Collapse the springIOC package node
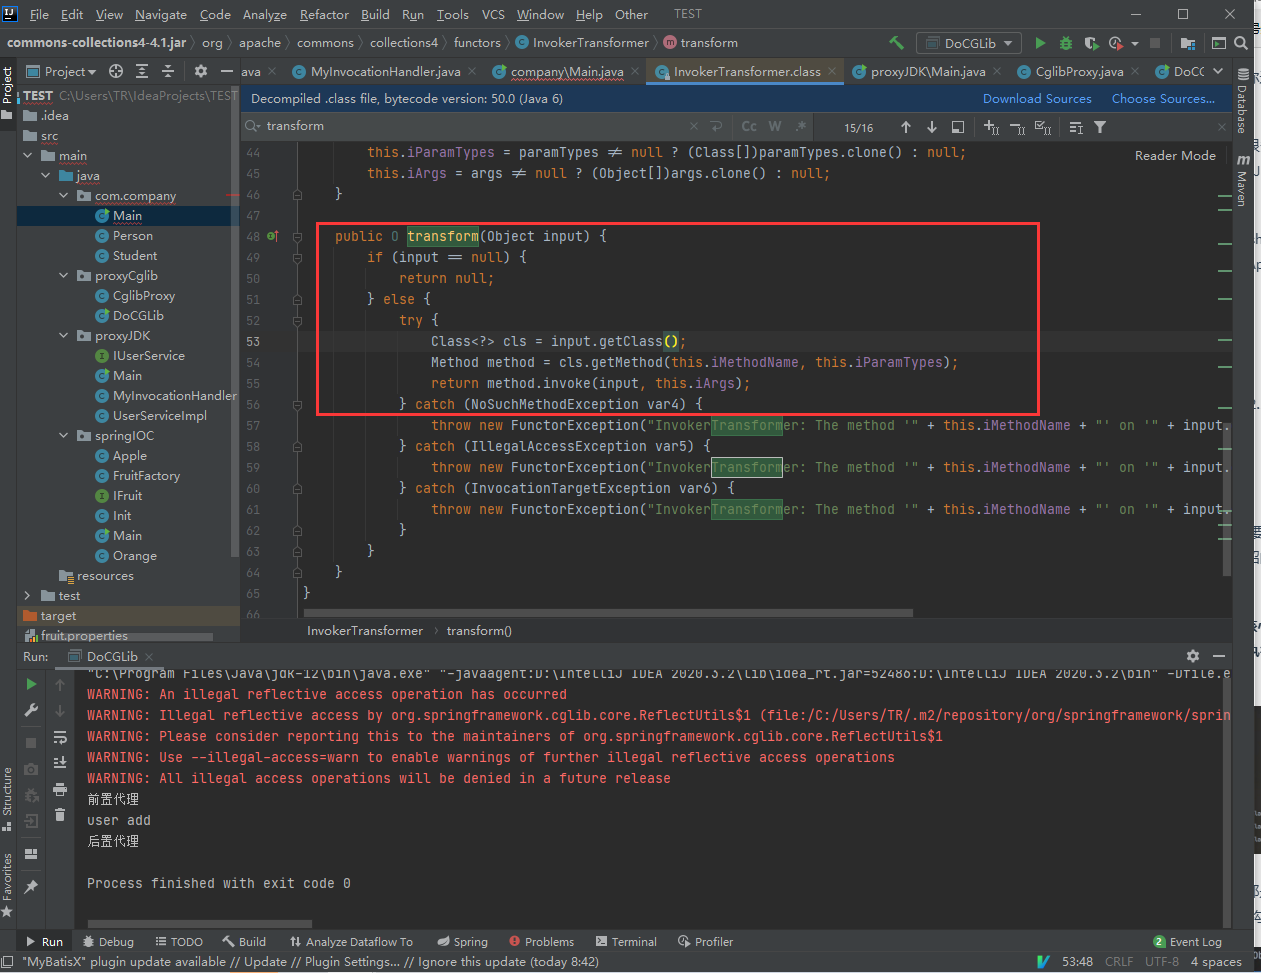Viewport: 1261px width, 973px height. click(65, 436)
